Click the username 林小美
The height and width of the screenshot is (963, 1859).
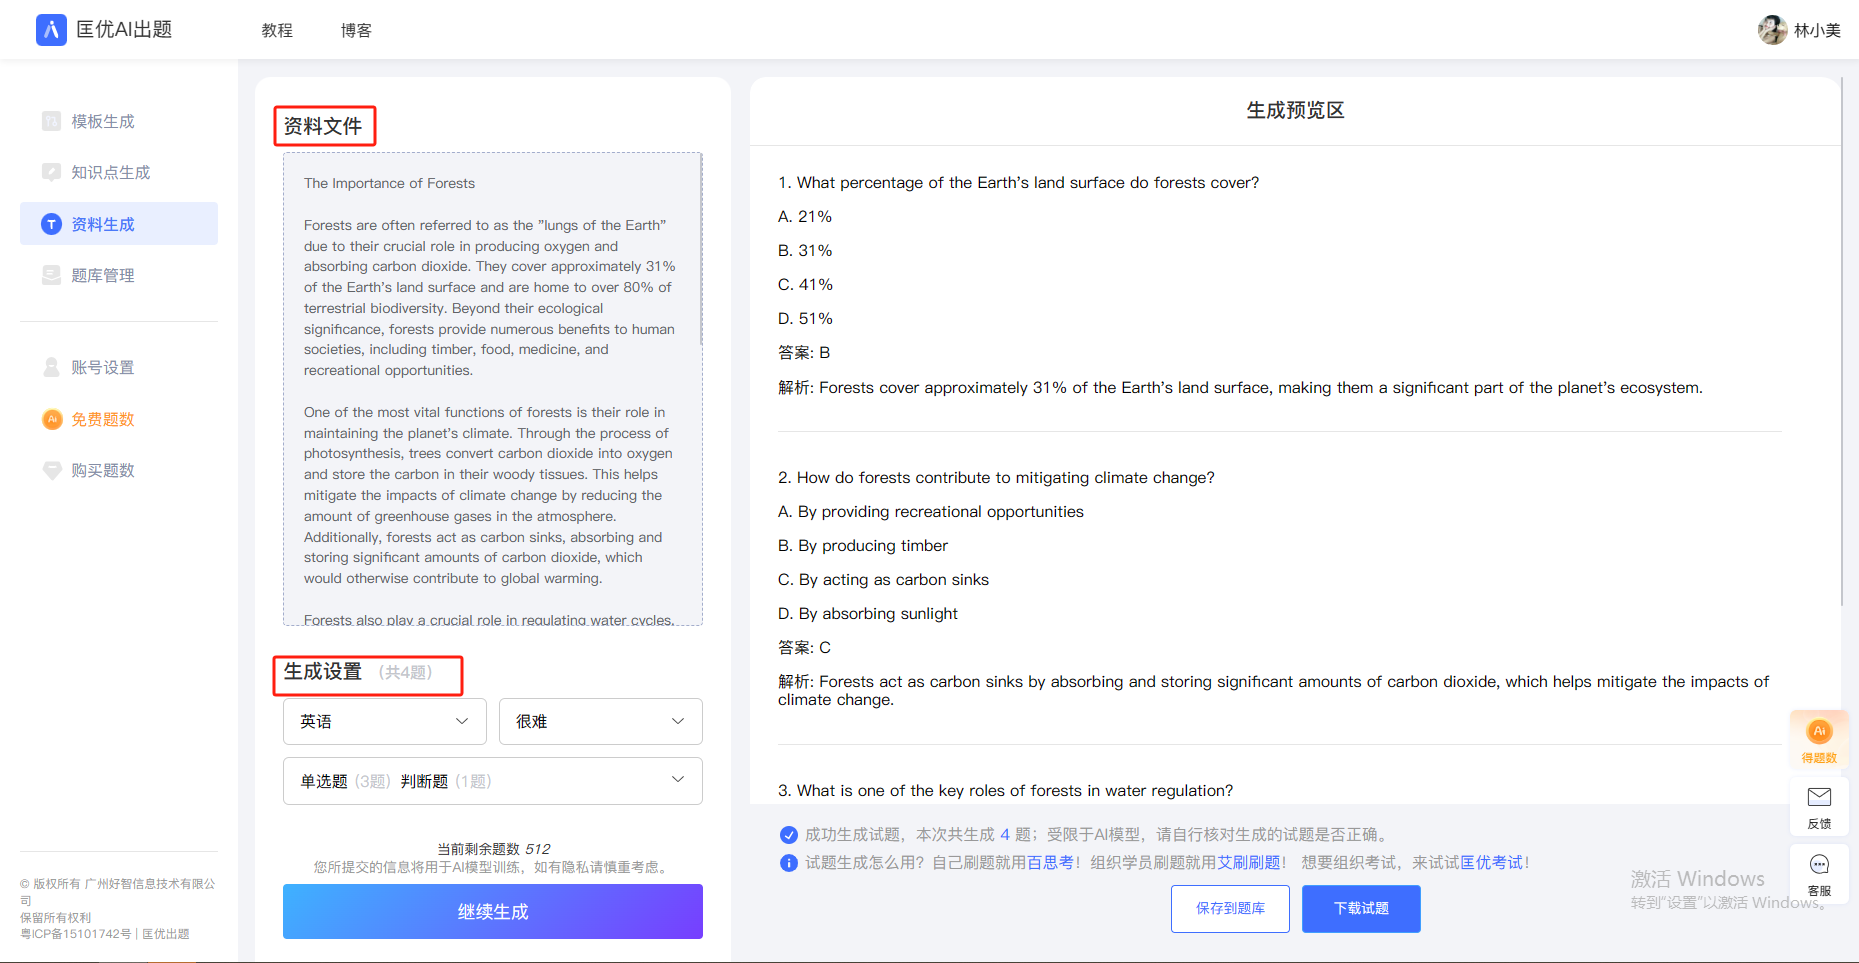tap(1817, 30)
